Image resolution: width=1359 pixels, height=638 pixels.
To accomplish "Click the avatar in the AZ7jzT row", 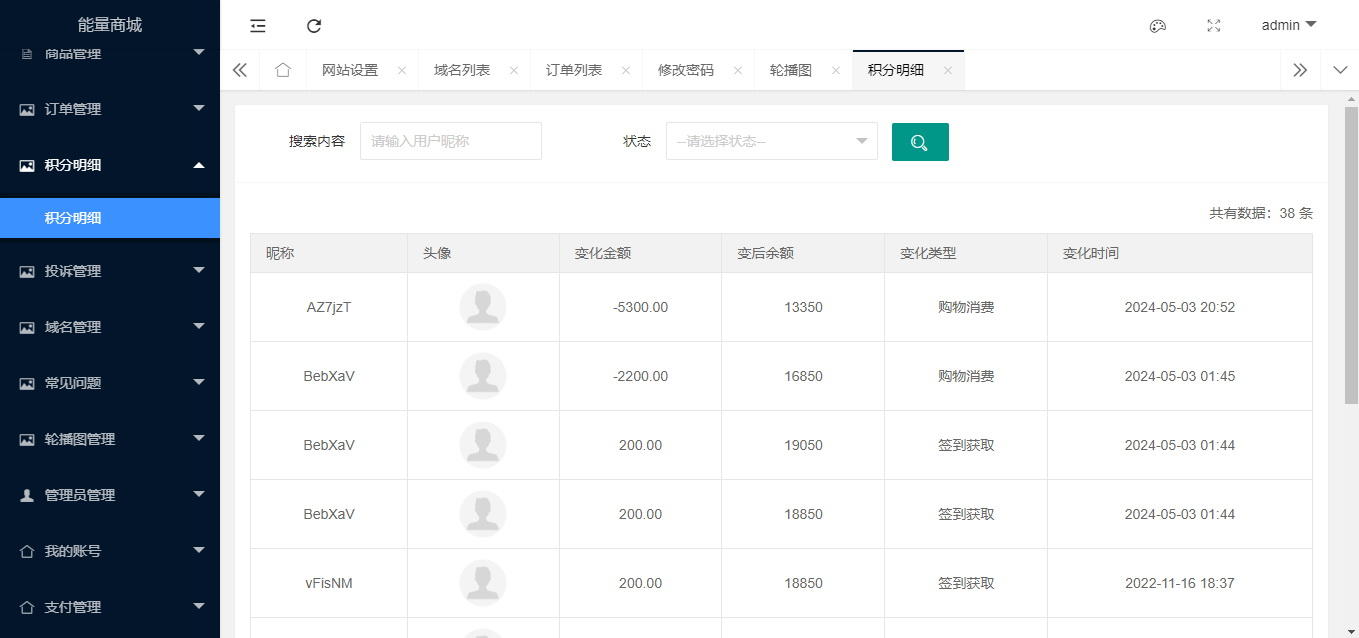I will click(483, 307).
